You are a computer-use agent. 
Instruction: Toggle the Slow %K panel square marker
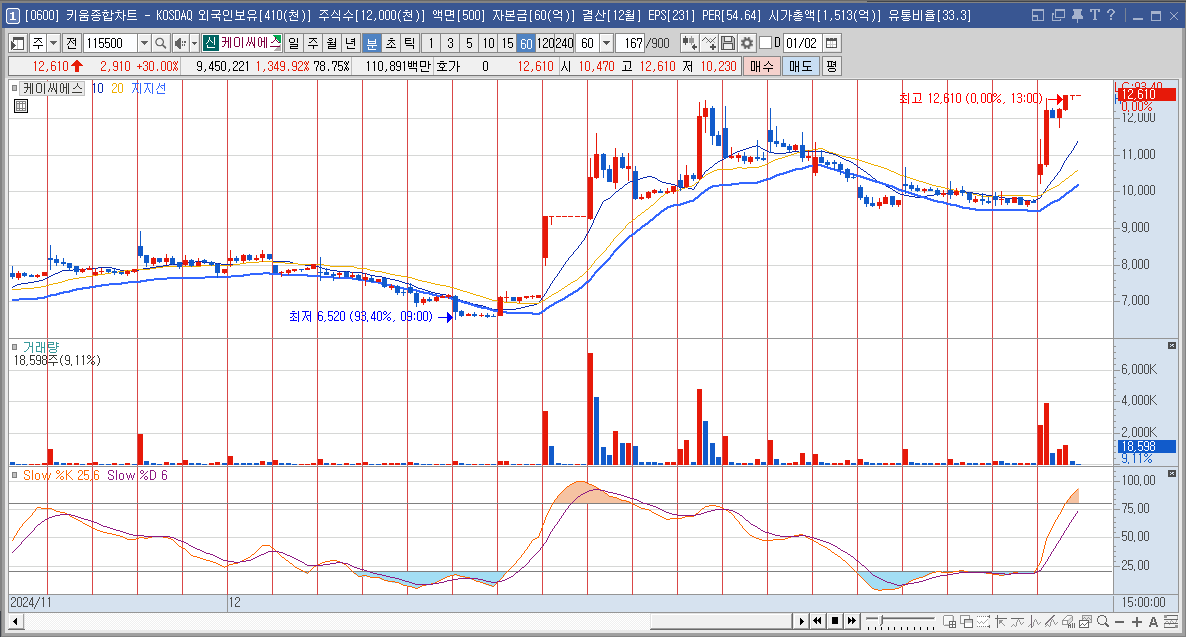[x=14, y=475]
